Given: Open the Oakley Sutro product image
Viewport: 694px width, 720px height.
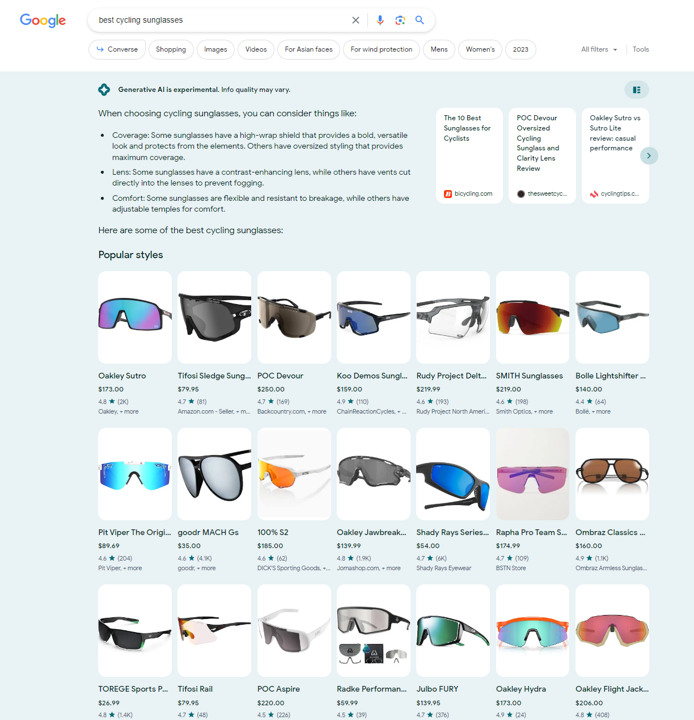Looking at the screenshot, I should coord(135,317).
